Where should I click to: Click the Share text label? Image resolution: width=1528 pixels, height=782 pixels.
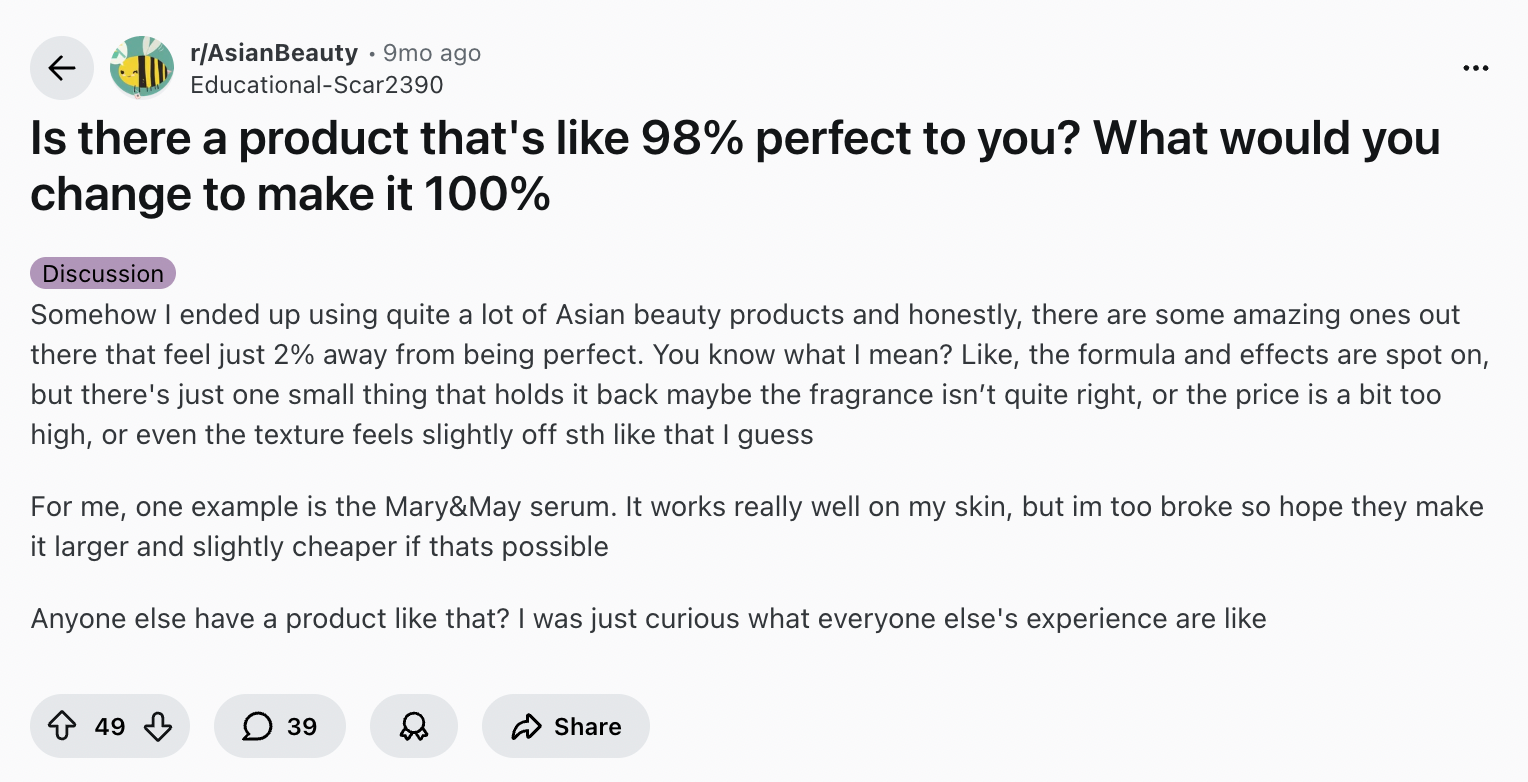(x=588, y=726)
